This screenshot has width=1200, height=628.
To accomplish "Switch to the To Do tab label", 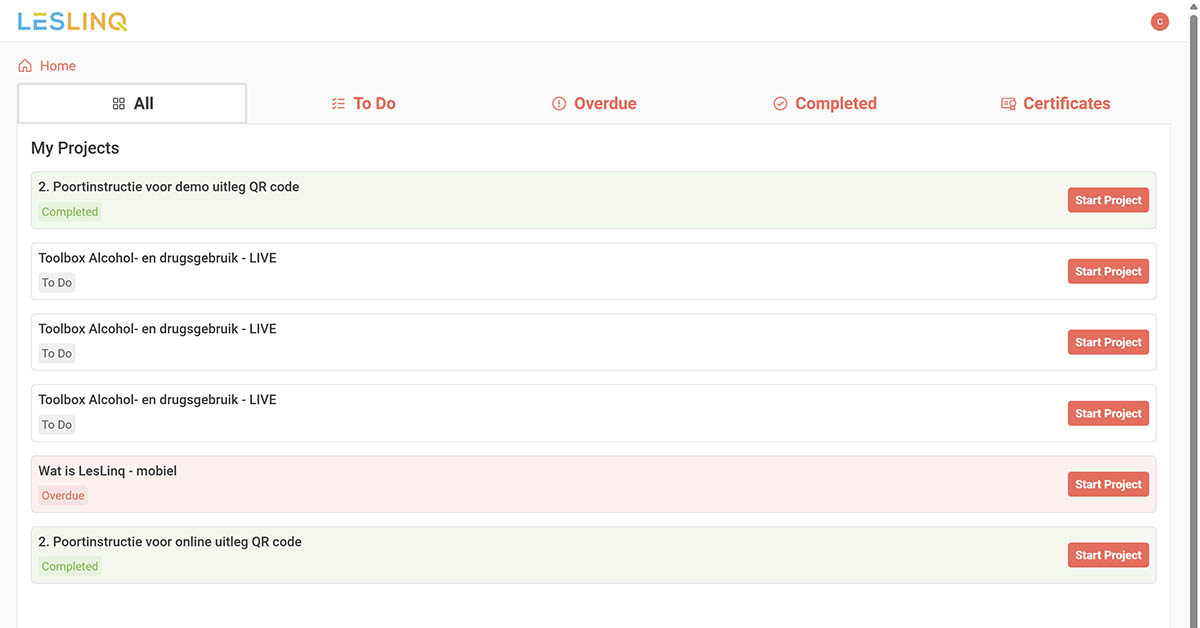I will click(x=374, y=104).
